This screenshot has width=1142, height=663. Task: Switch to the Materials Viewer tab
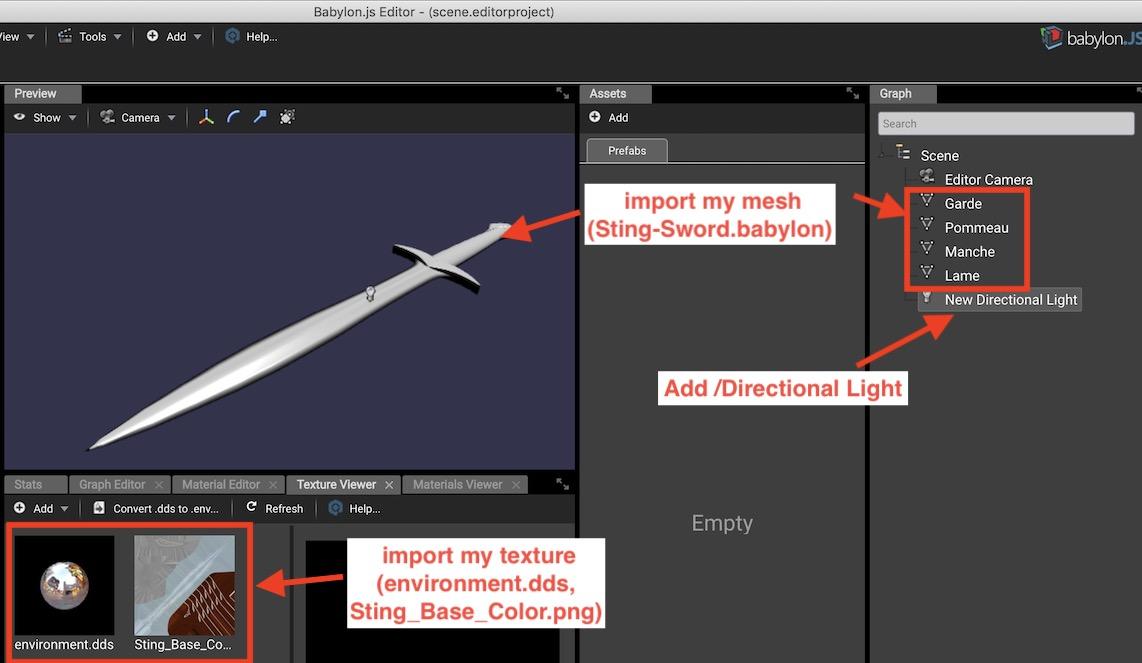point(457,484)
